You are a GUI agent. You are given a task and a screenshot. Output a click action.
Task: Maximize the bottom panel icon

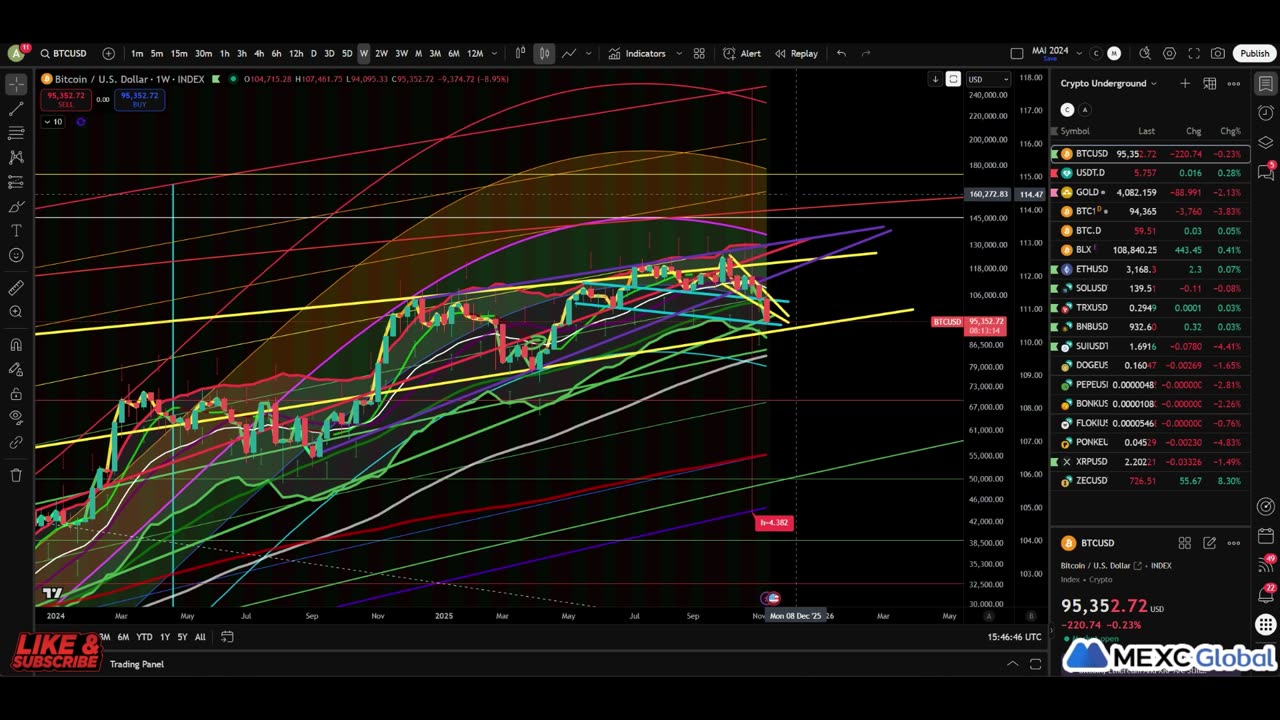pos(1036,664)
